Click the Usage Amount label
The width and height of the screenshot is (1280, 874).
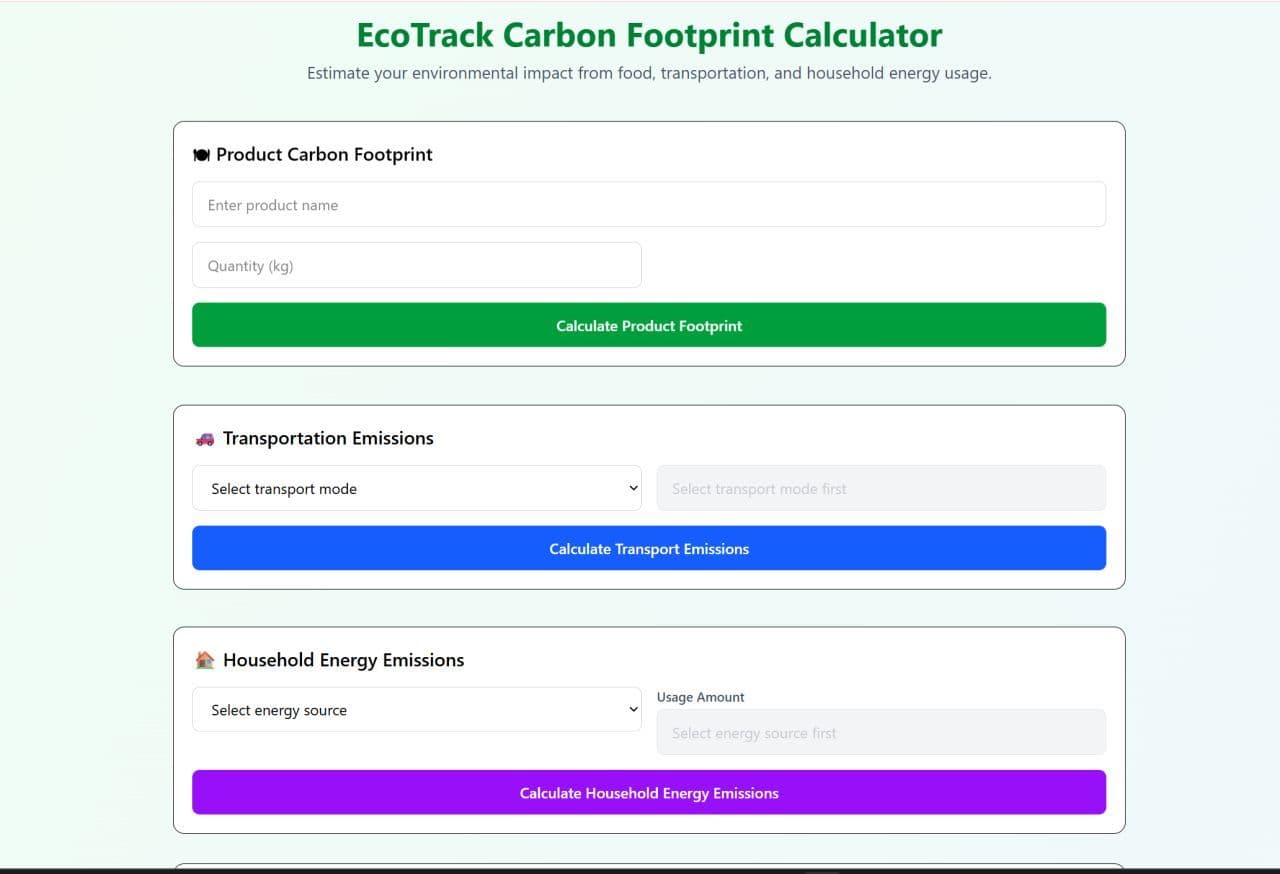[700, 697]
